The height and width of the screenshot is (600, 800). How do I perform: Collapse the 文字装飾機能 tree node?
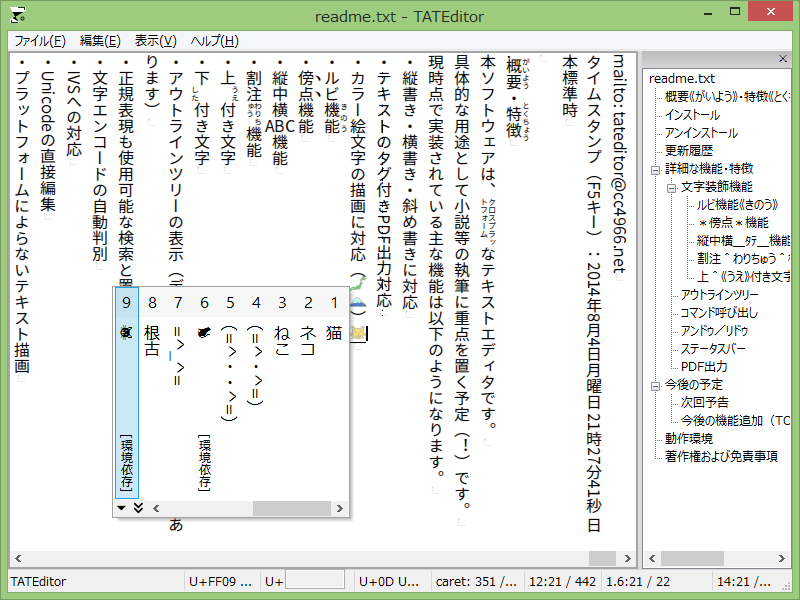[x=671, y=188]
